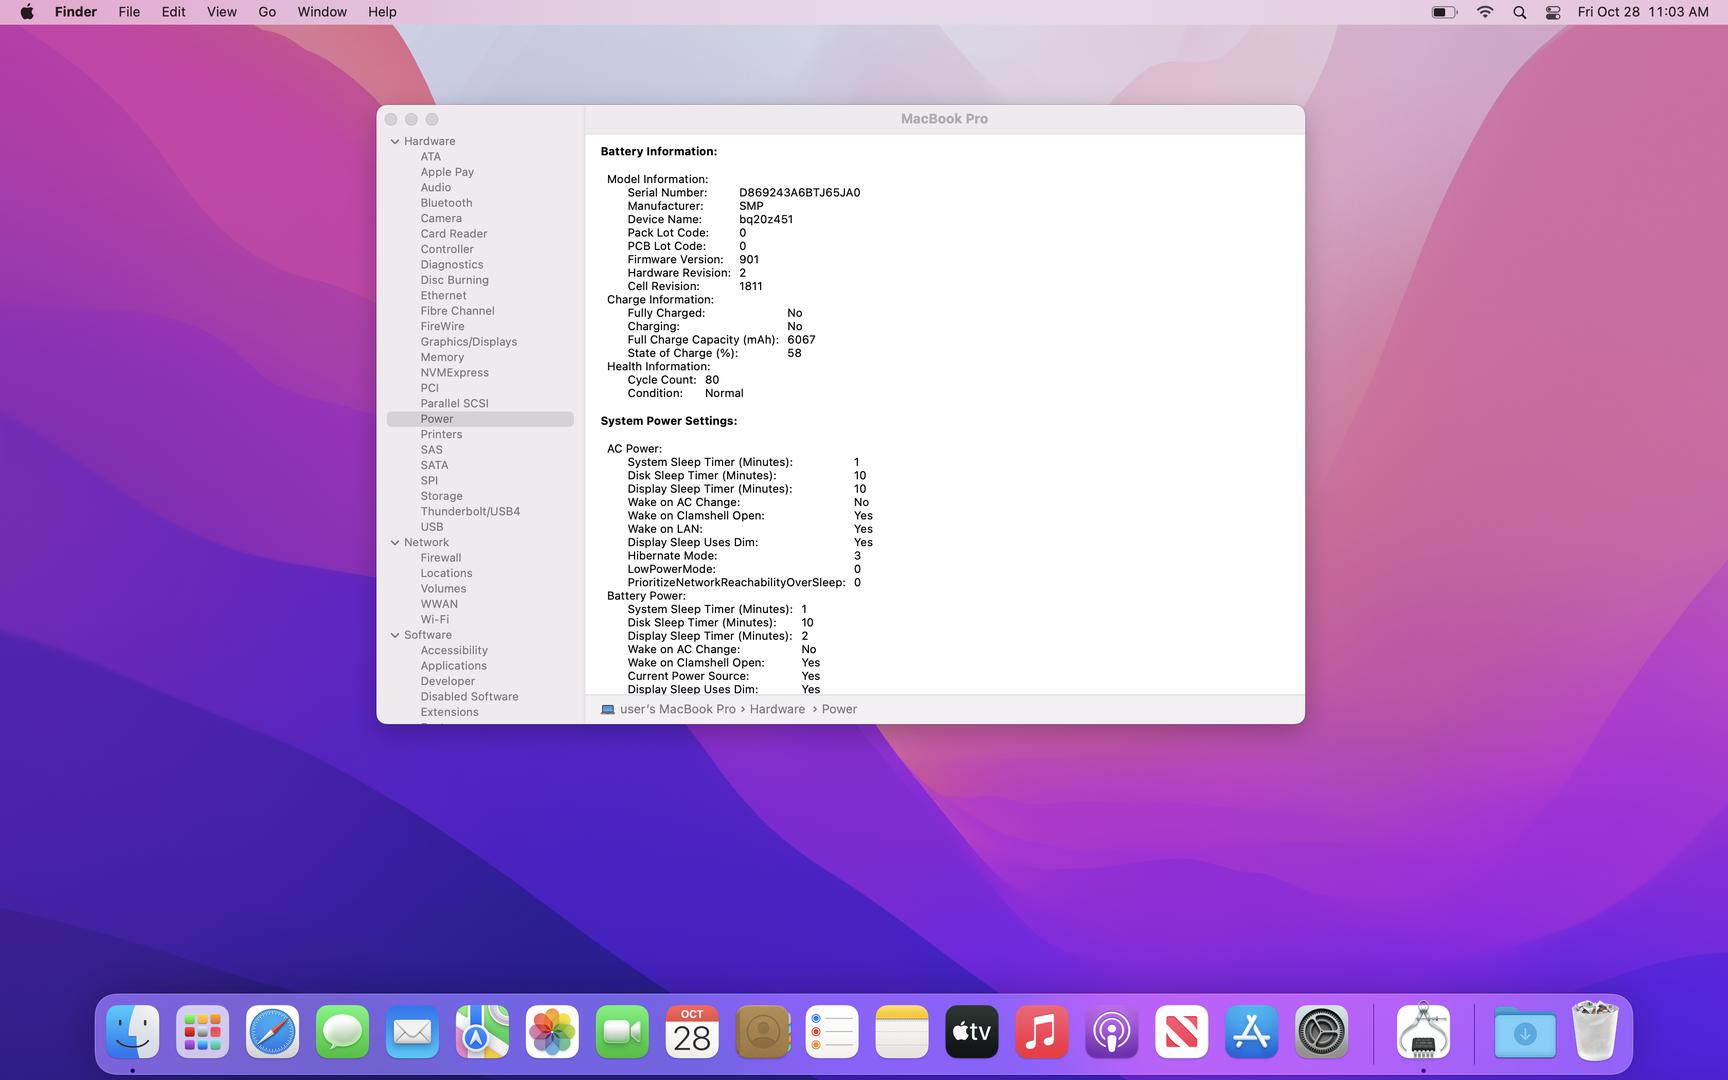This screenshot has width=1728, height=1080.
Task: Open System Preferences gear icon
Action: pyautogui.click(x=1322, y=1032)
